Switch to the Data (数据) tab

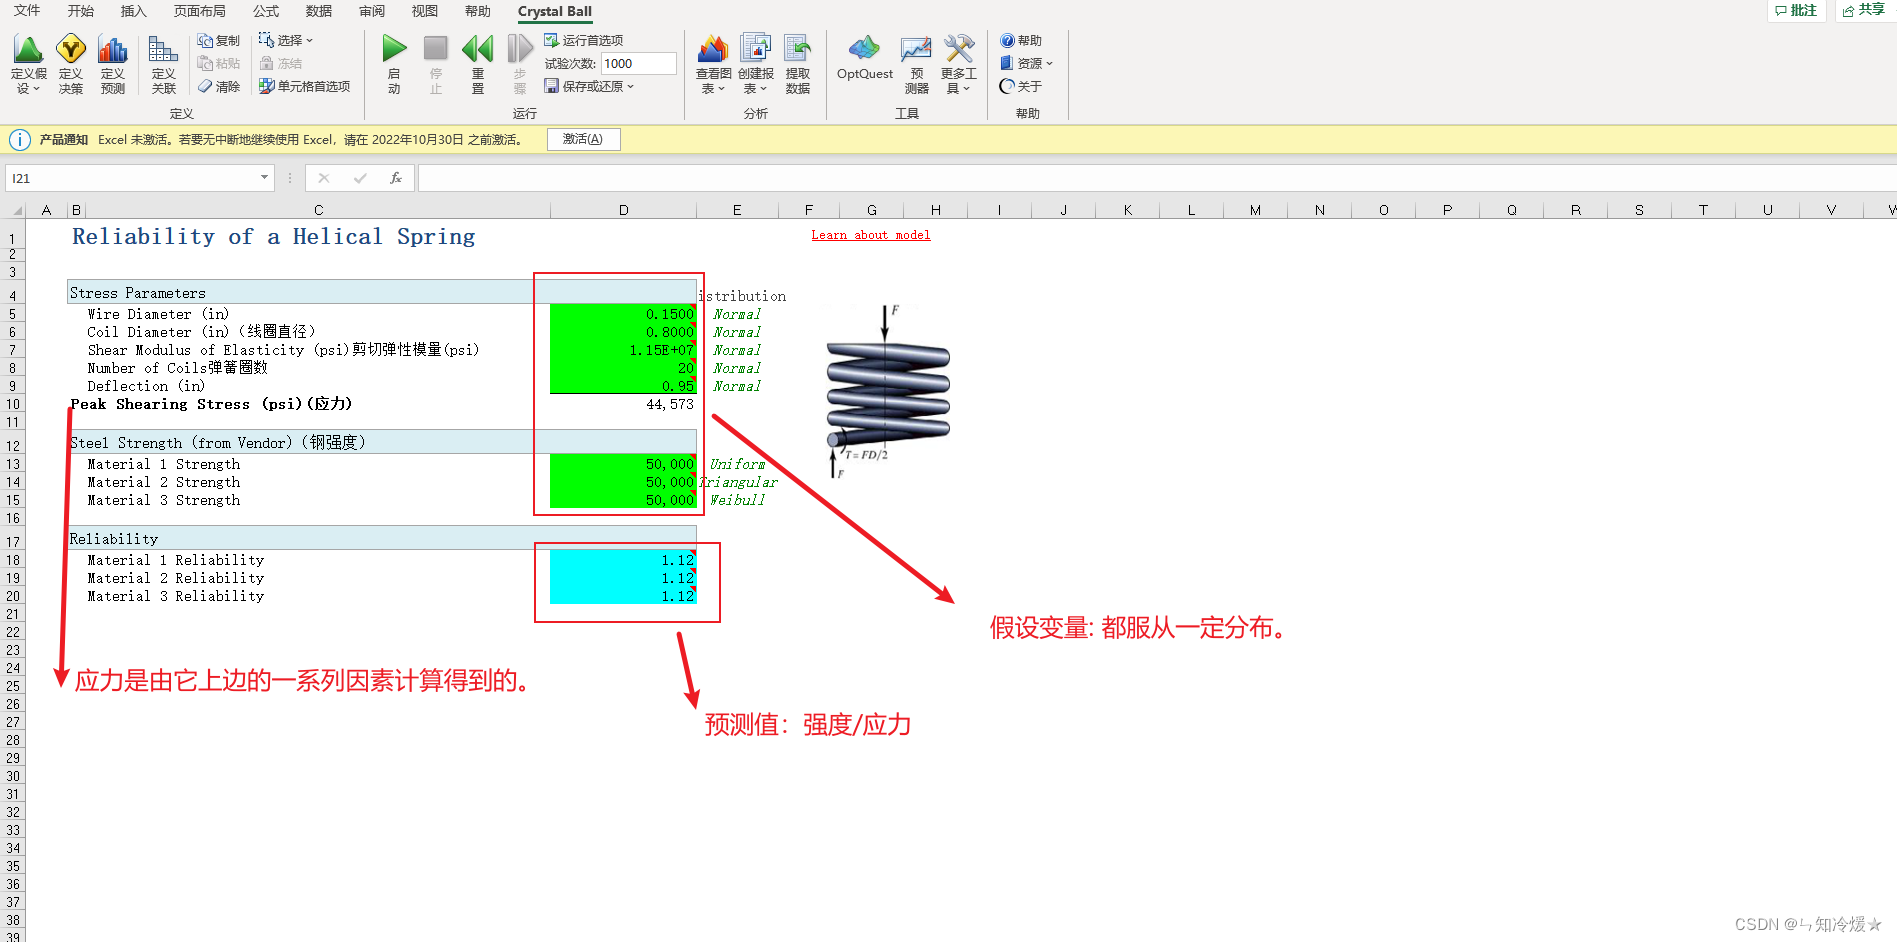pos(319,11)
